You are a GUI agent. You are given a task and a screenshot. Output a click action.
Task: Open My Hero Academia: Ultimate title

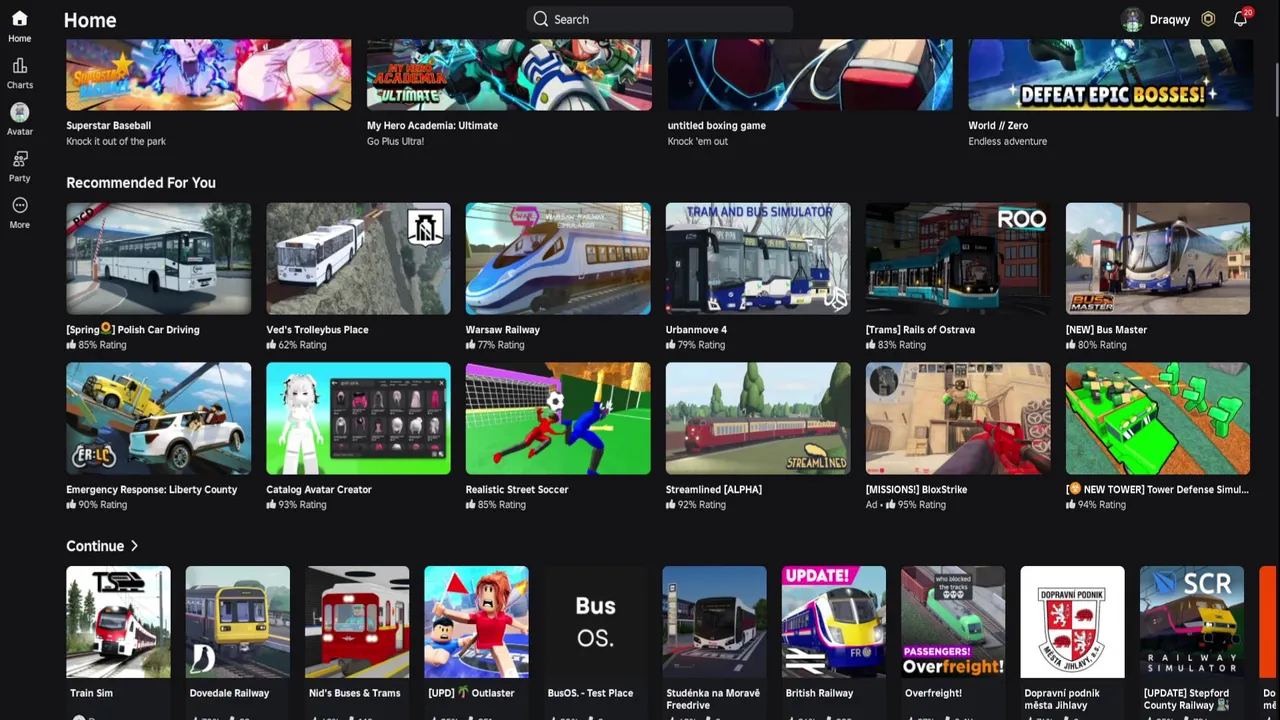point(432,125)
